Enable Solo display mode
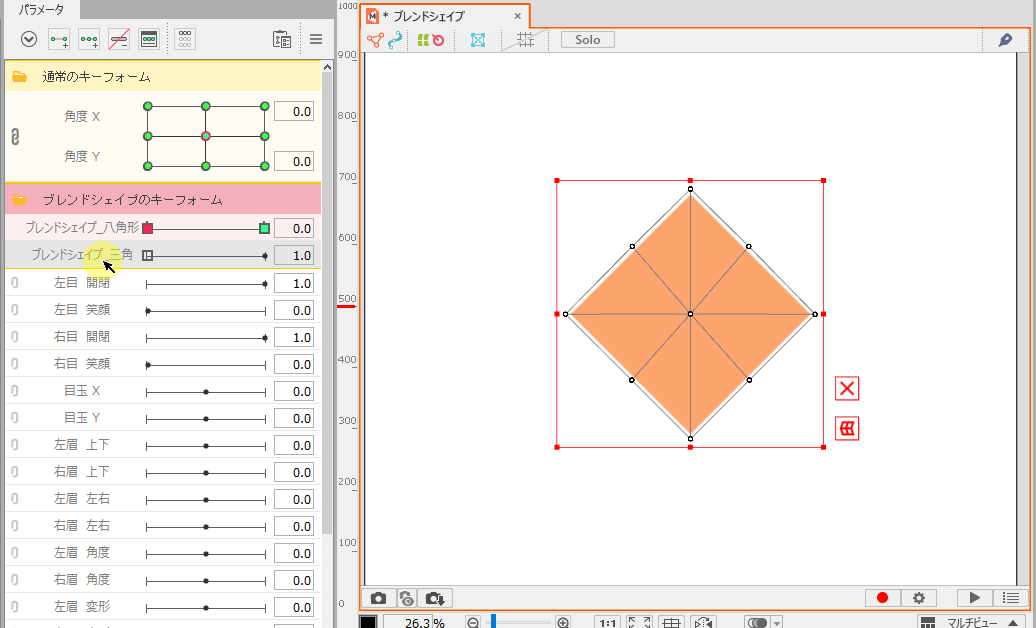This screenshot has width=1036, height=628. 586,39
